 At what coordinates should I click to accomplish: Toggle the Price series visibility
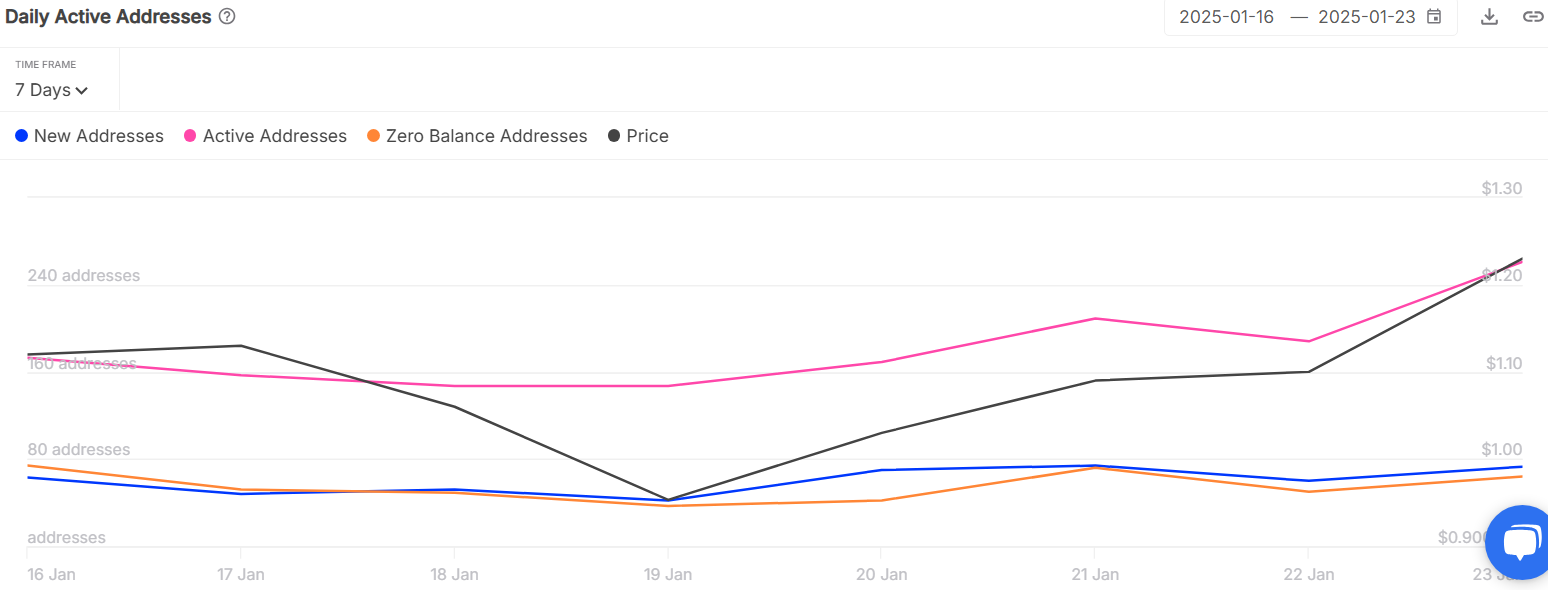(x=647, y=136)
